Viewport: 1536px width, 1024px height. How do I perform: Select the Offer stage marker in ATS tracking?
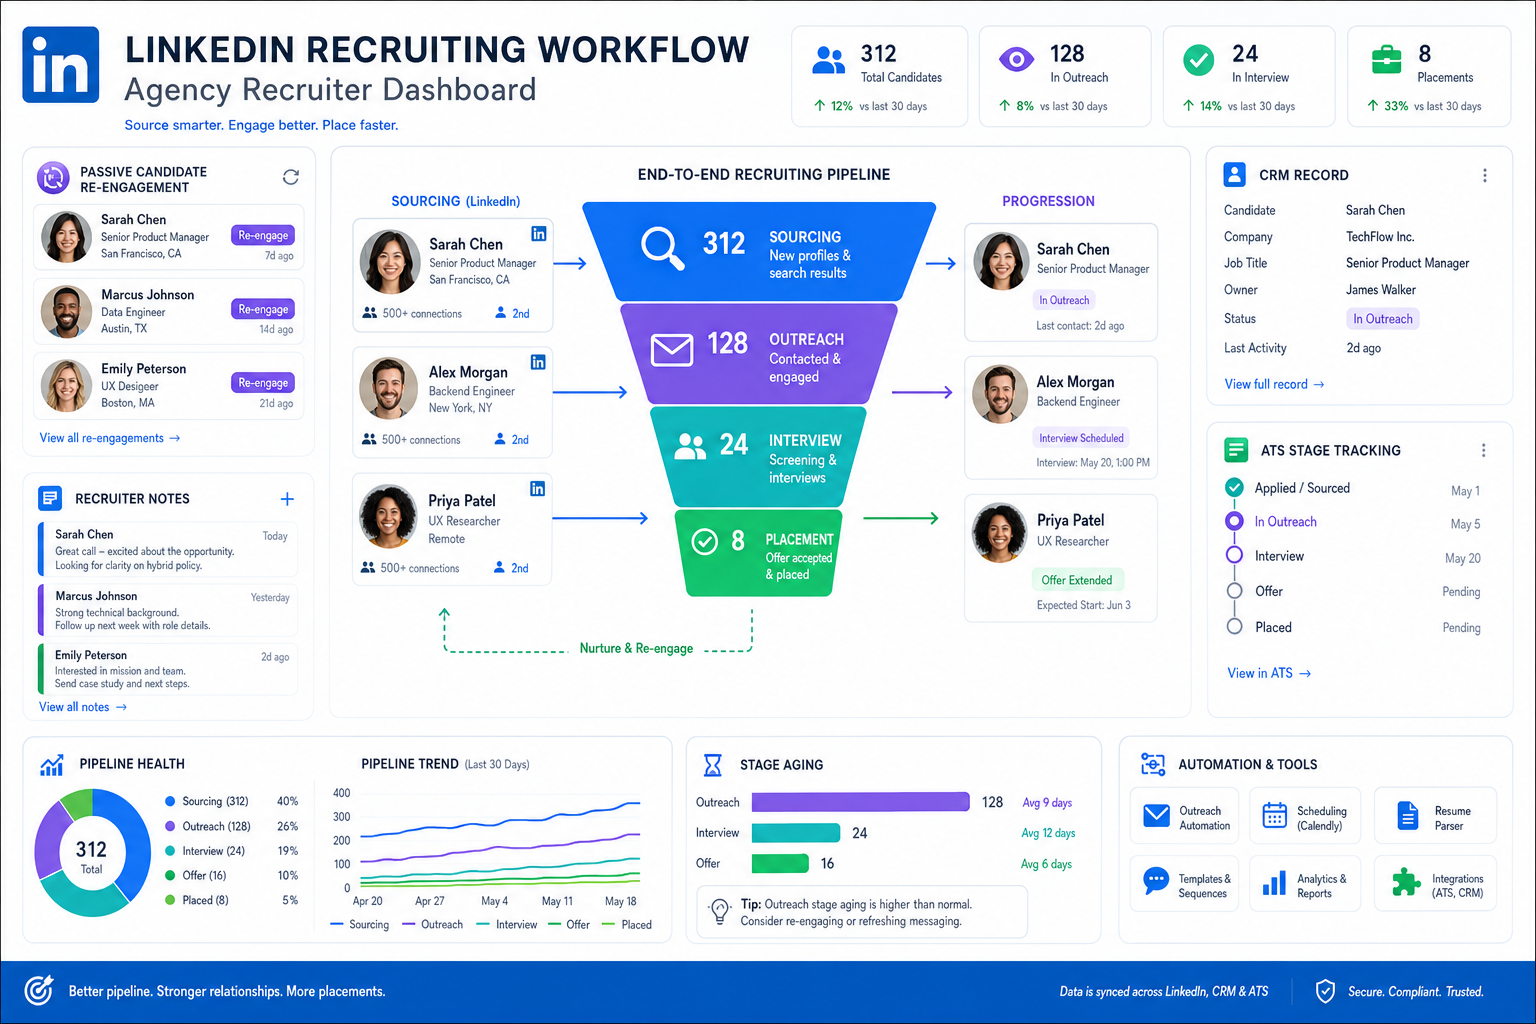point(1234,591)
